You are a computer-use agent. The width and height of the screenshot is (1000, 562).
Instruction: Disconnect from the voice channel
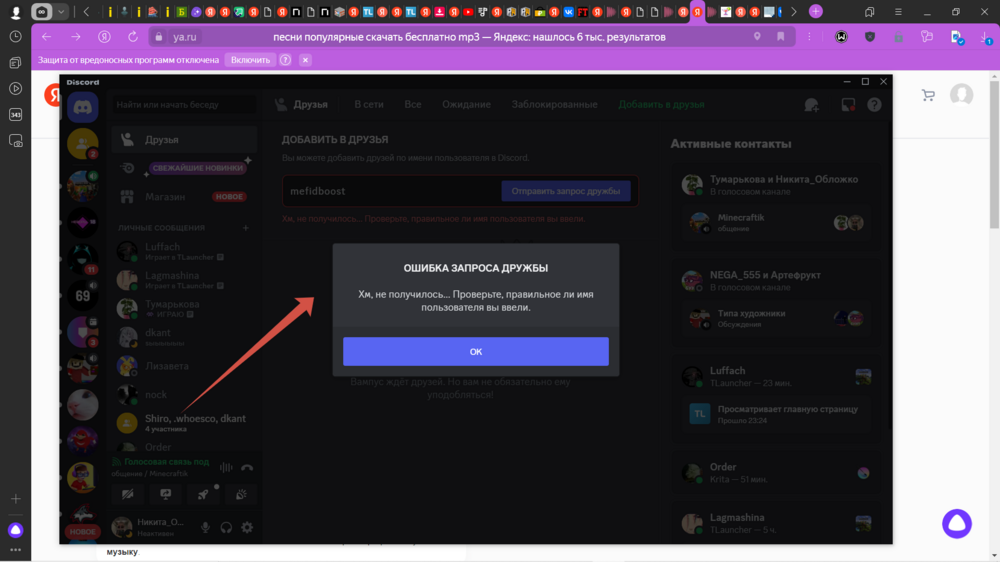247,468
